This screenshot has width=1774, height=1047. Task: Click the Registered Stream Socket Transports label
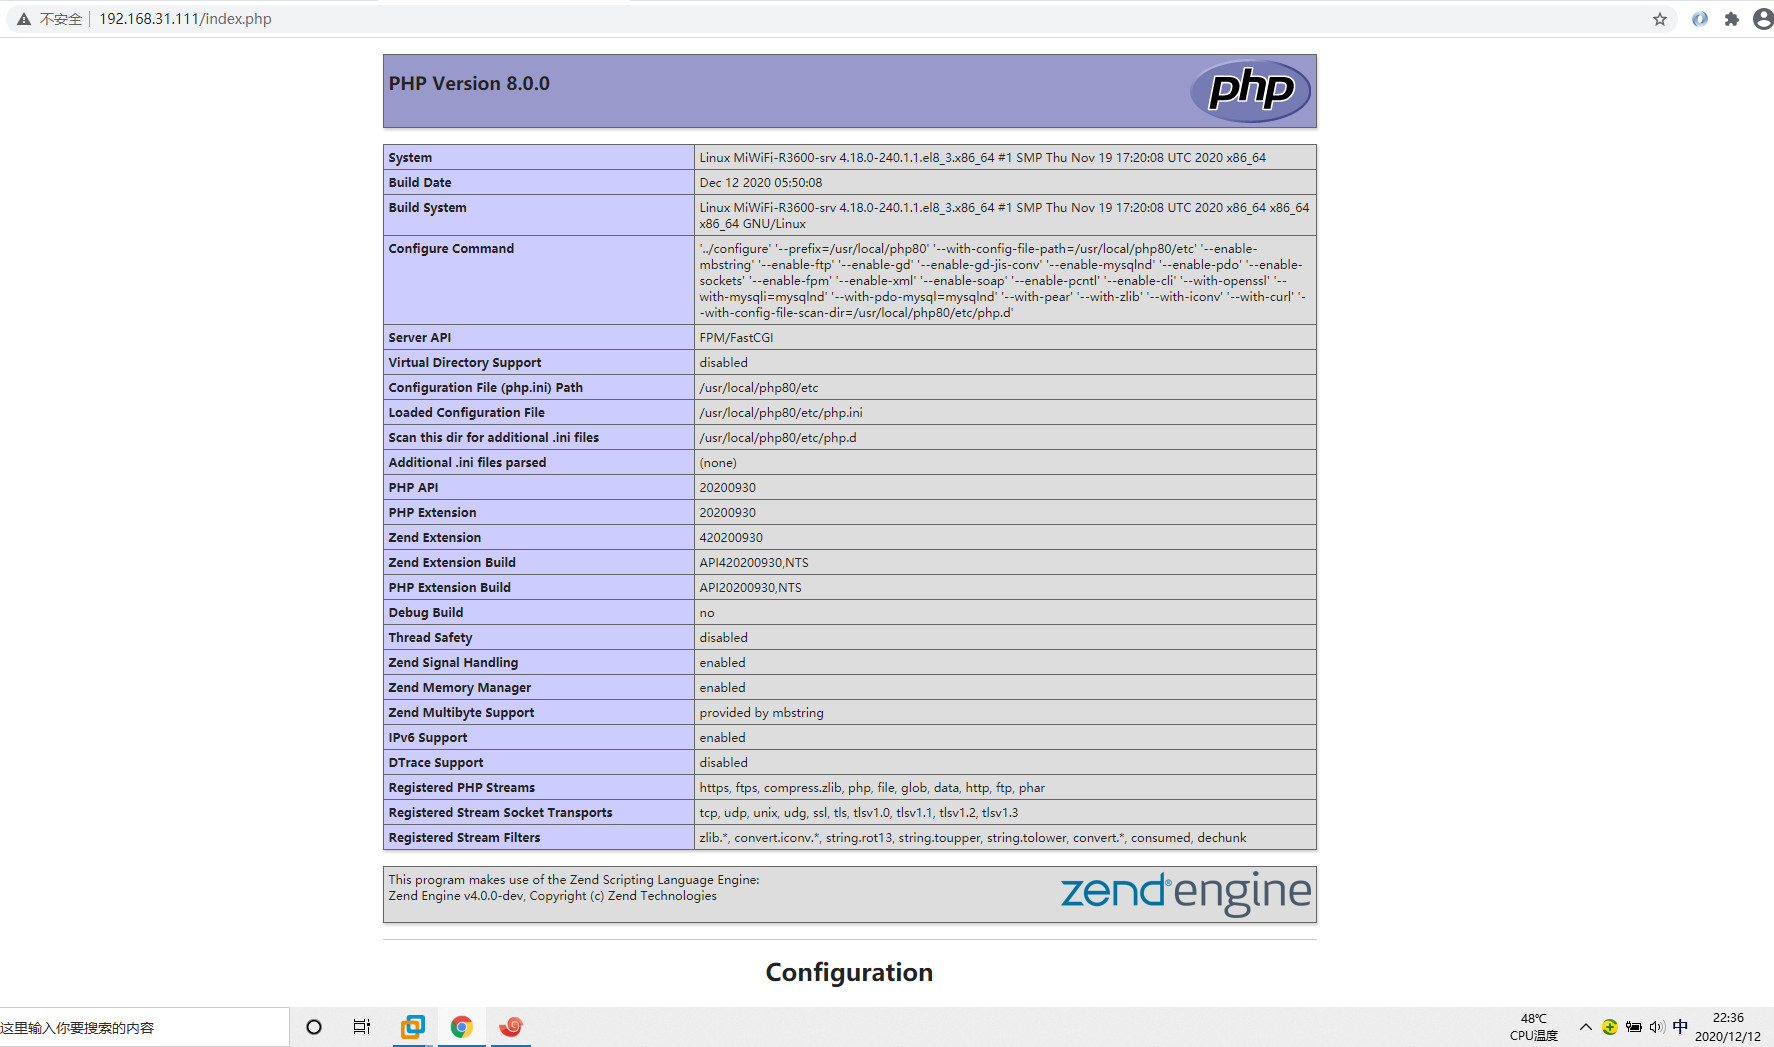click(500, 813)
